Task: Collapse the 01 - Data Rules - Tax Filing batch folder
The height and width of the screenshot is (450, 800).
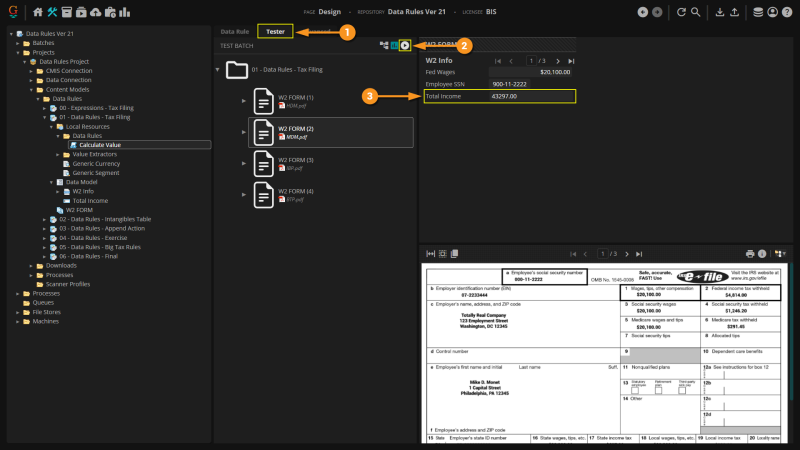Action: coord(217,70)
